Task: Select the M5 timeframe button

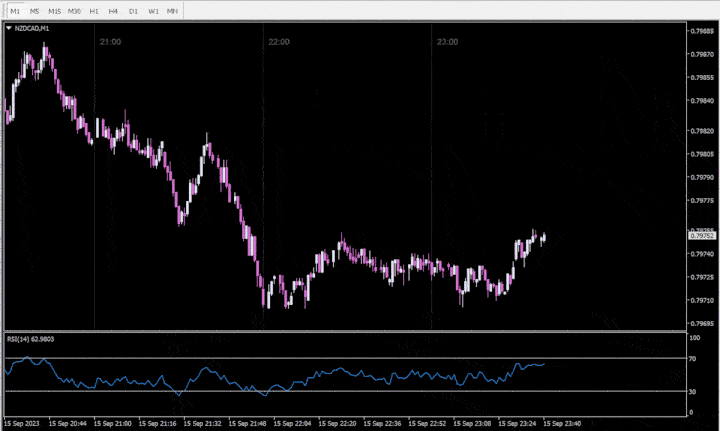Action: click(35, 10)
